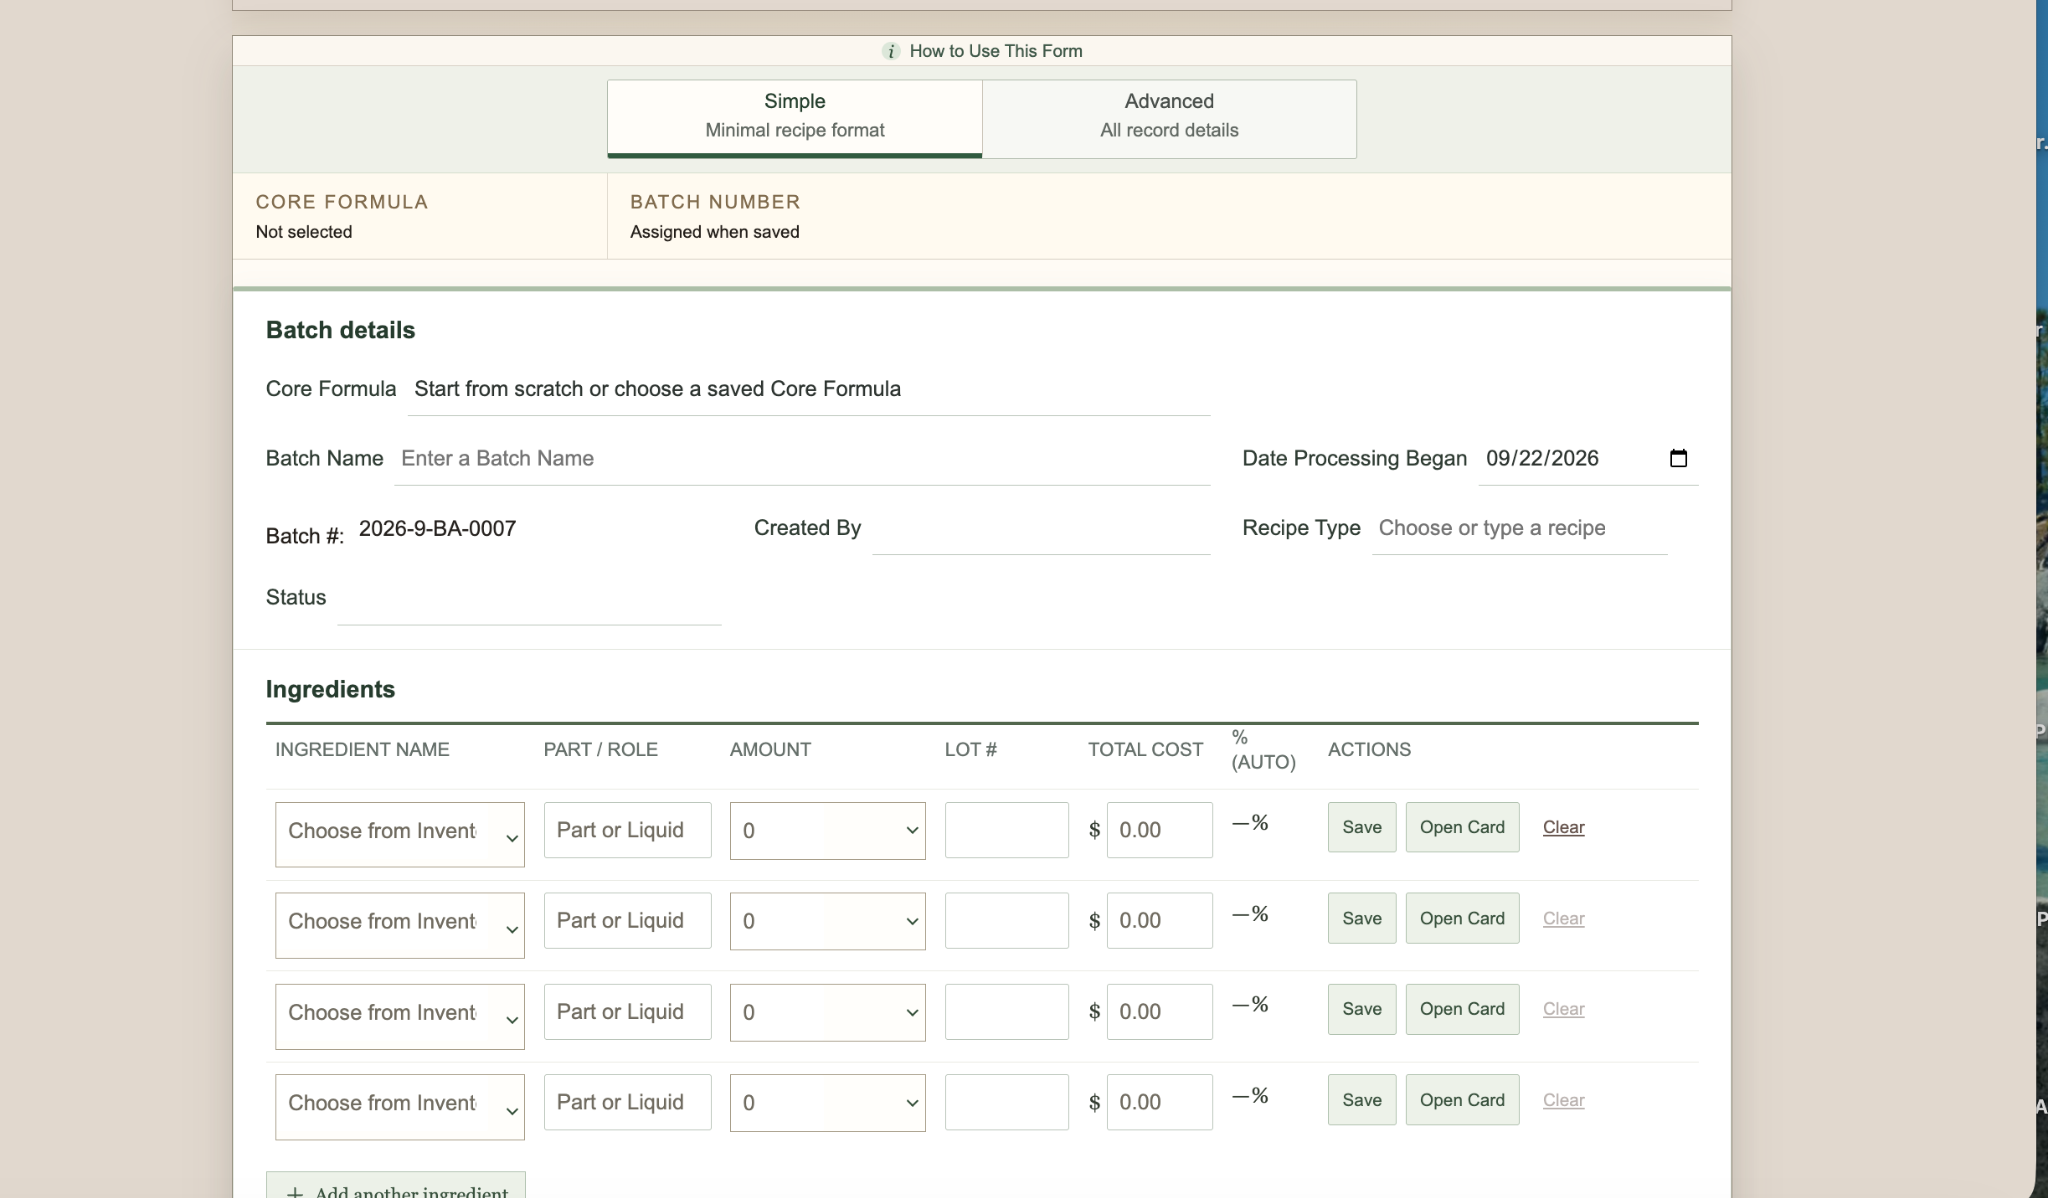Open the calendar picker icon for Date Processing Began

[1678, 458]
